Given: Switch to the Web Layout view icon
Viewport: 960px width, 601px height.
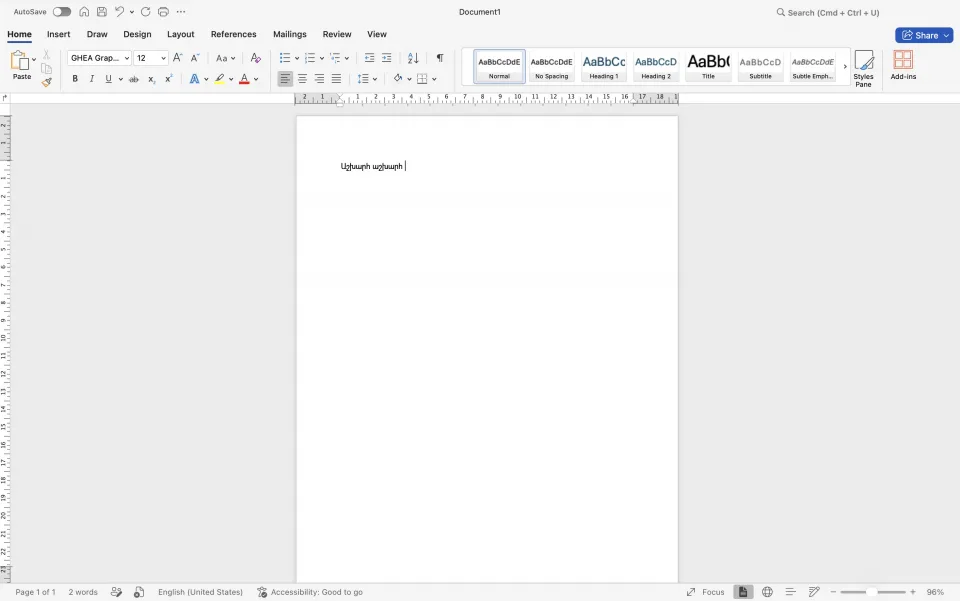Looking at the screenshot, I should coord(767,592).
